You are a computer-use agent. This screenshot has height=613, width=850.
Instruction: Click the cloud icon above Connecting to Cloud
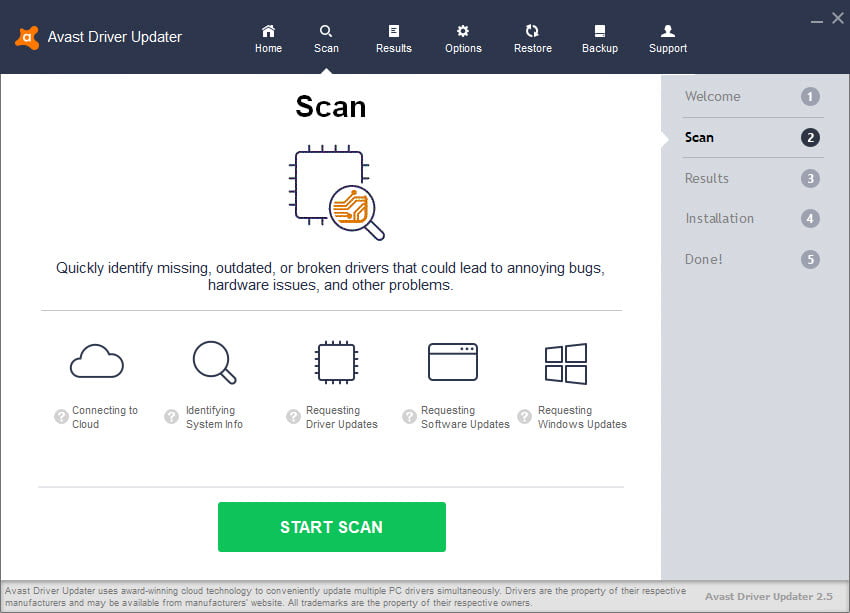pos(96,362)
